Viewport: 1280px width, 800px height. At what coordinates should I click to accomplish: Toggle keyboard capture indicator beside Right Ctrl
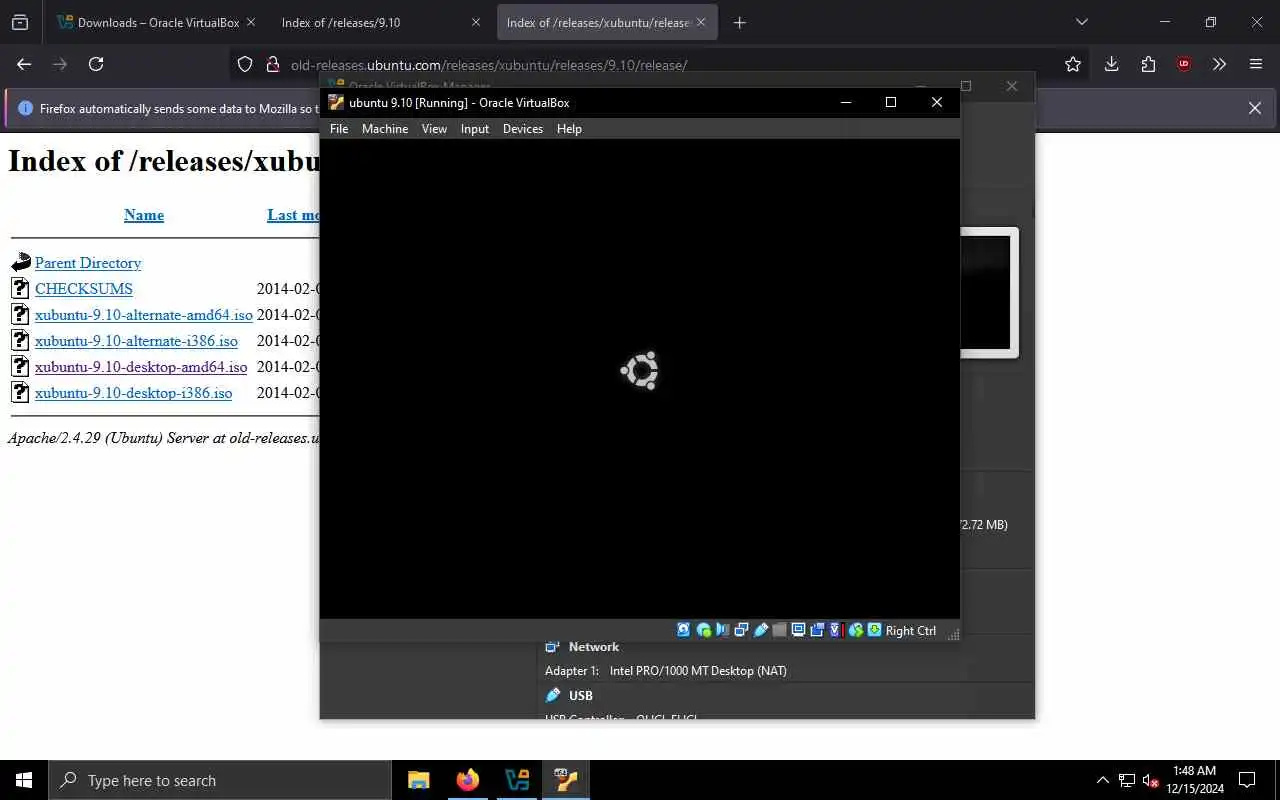[874, 630]
